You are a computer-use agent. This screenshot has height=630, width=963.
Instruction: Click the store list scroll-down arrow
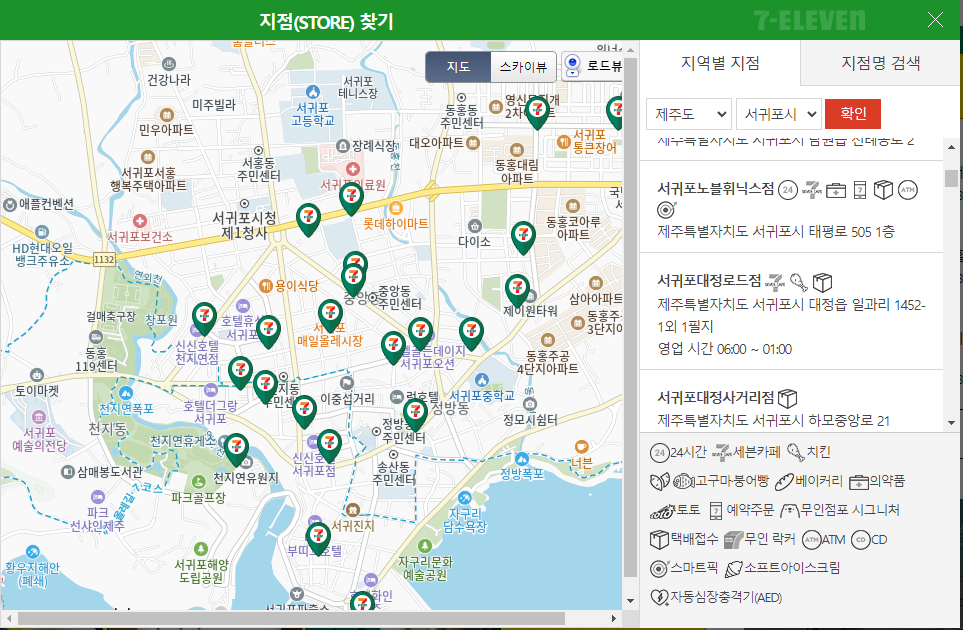951,422
